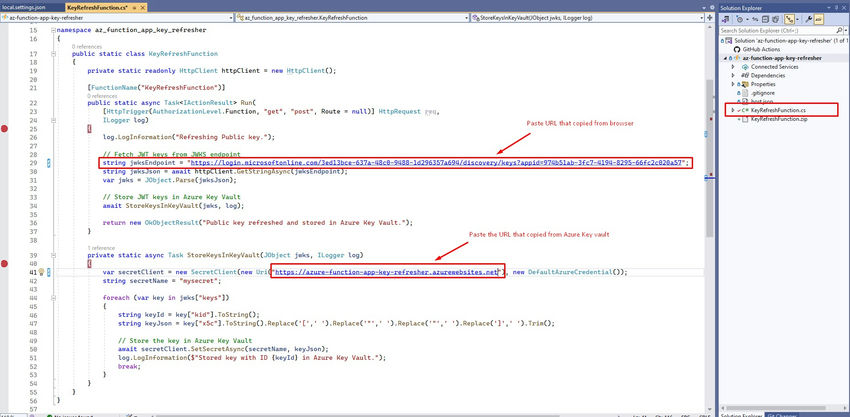The image size is (850, 417).
Task: Select the Dependencies tree item
Action: click(768, 75)
